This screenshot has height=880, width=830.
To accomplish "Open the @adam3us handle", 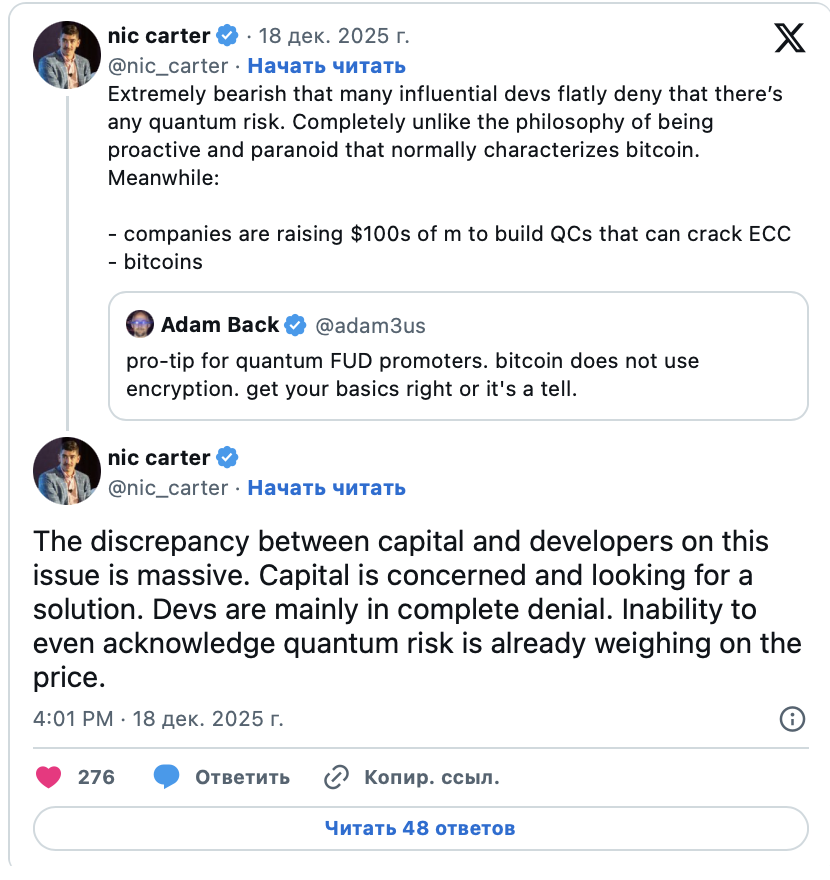I will click(370, 325).
